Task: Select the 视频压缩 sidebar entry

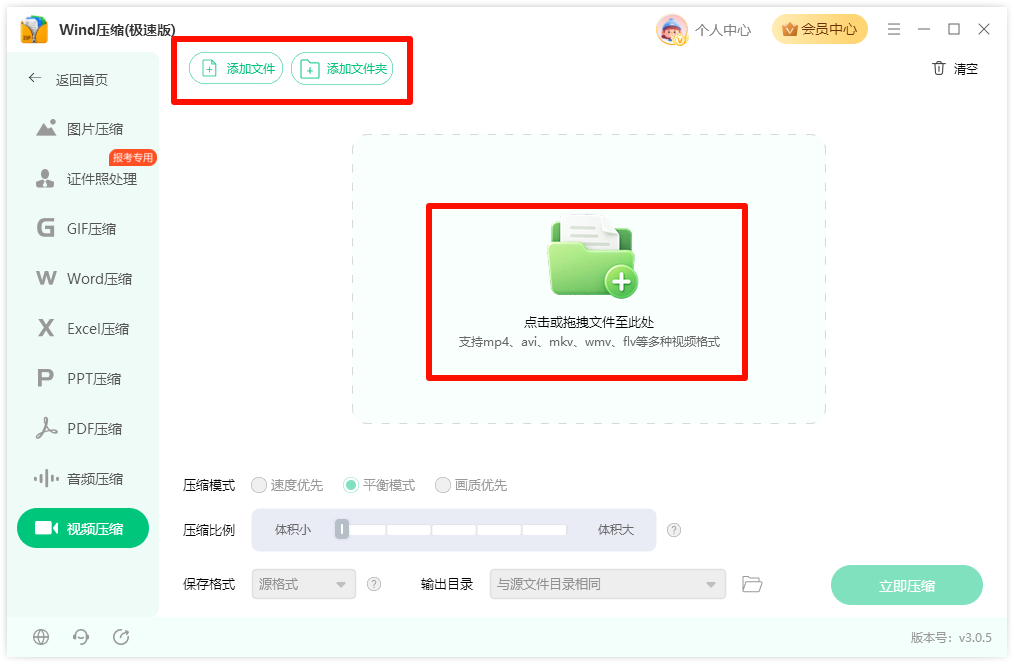Action: coord(83,528)
